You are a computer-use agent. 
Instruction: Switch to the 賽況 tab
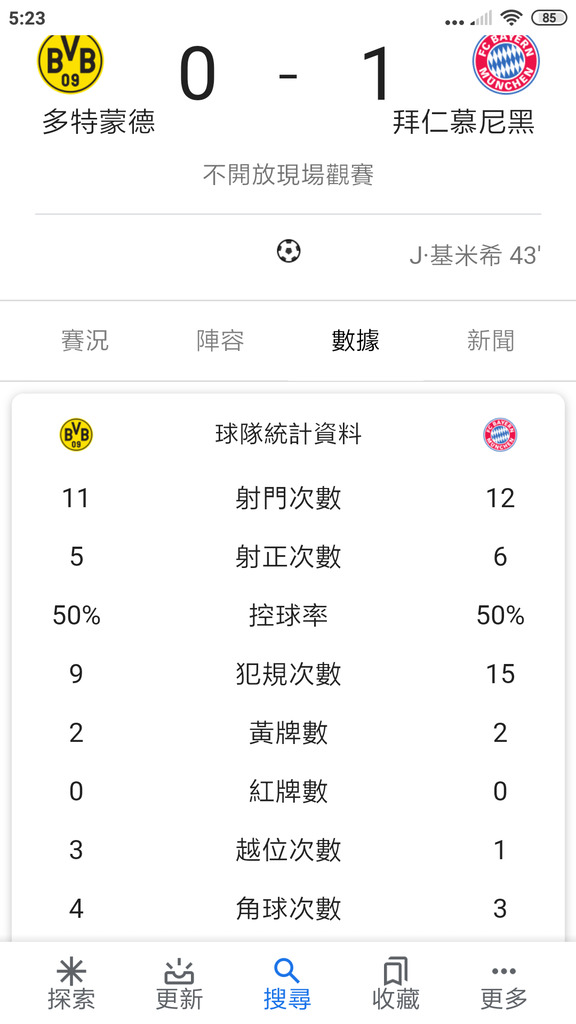[x=85, y=341]
